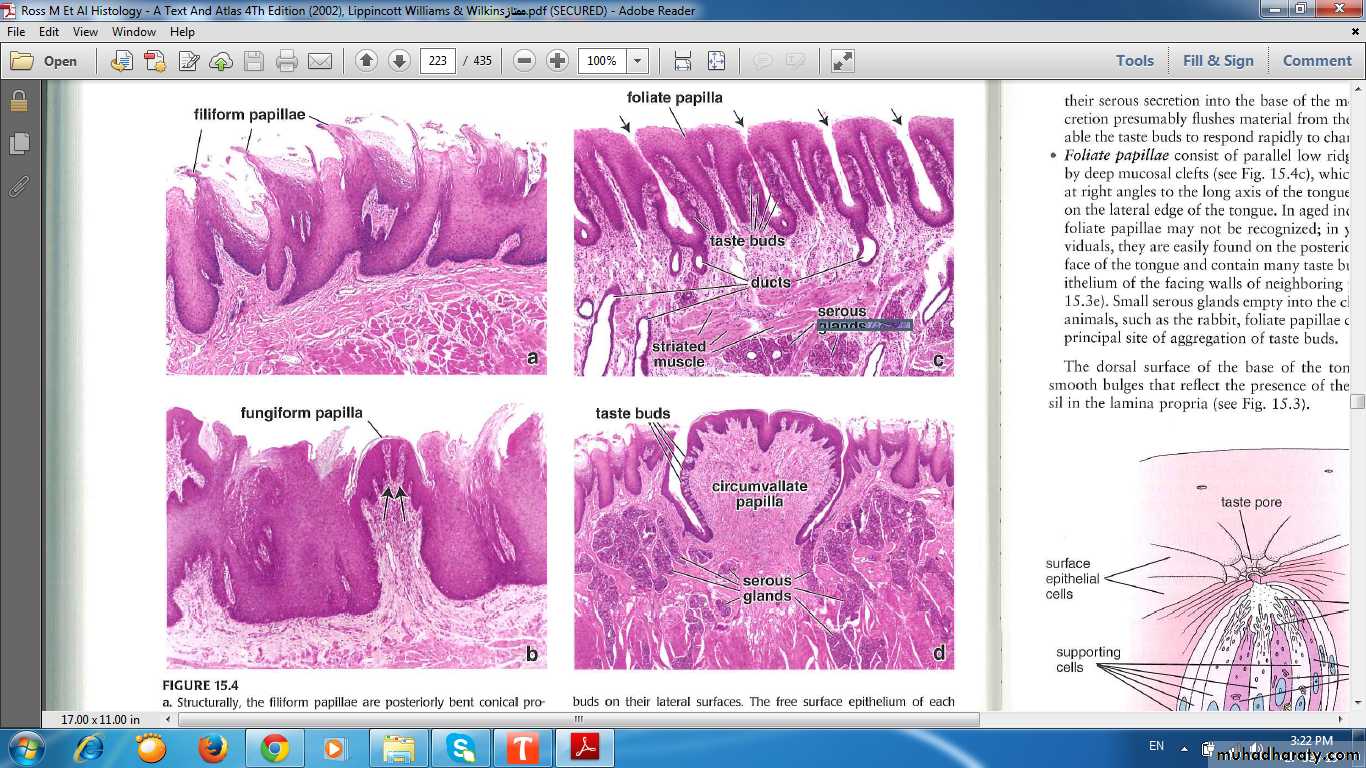The image size is (1366, 768).
Task: Click the email envelope icon in toolbar
Action: point(320,61)
